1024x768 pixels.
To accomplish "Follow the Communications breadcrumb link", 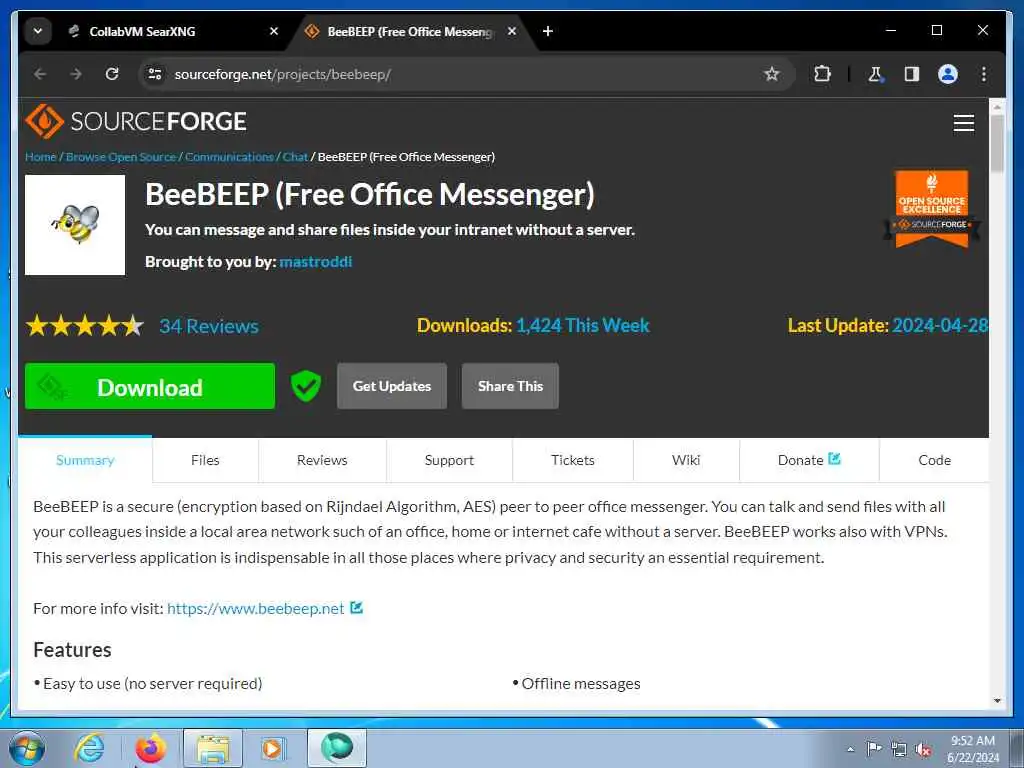I will click(229, 157).
